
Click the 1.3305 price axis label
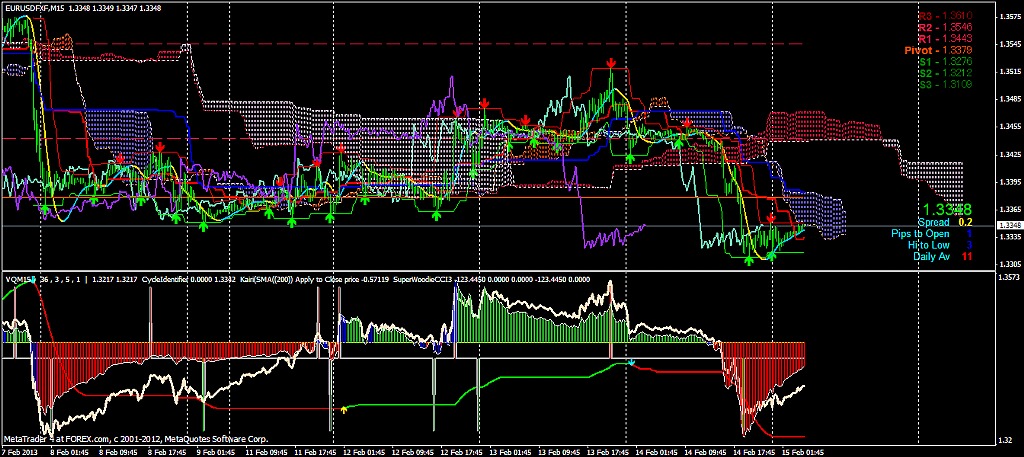(1009, 265)
